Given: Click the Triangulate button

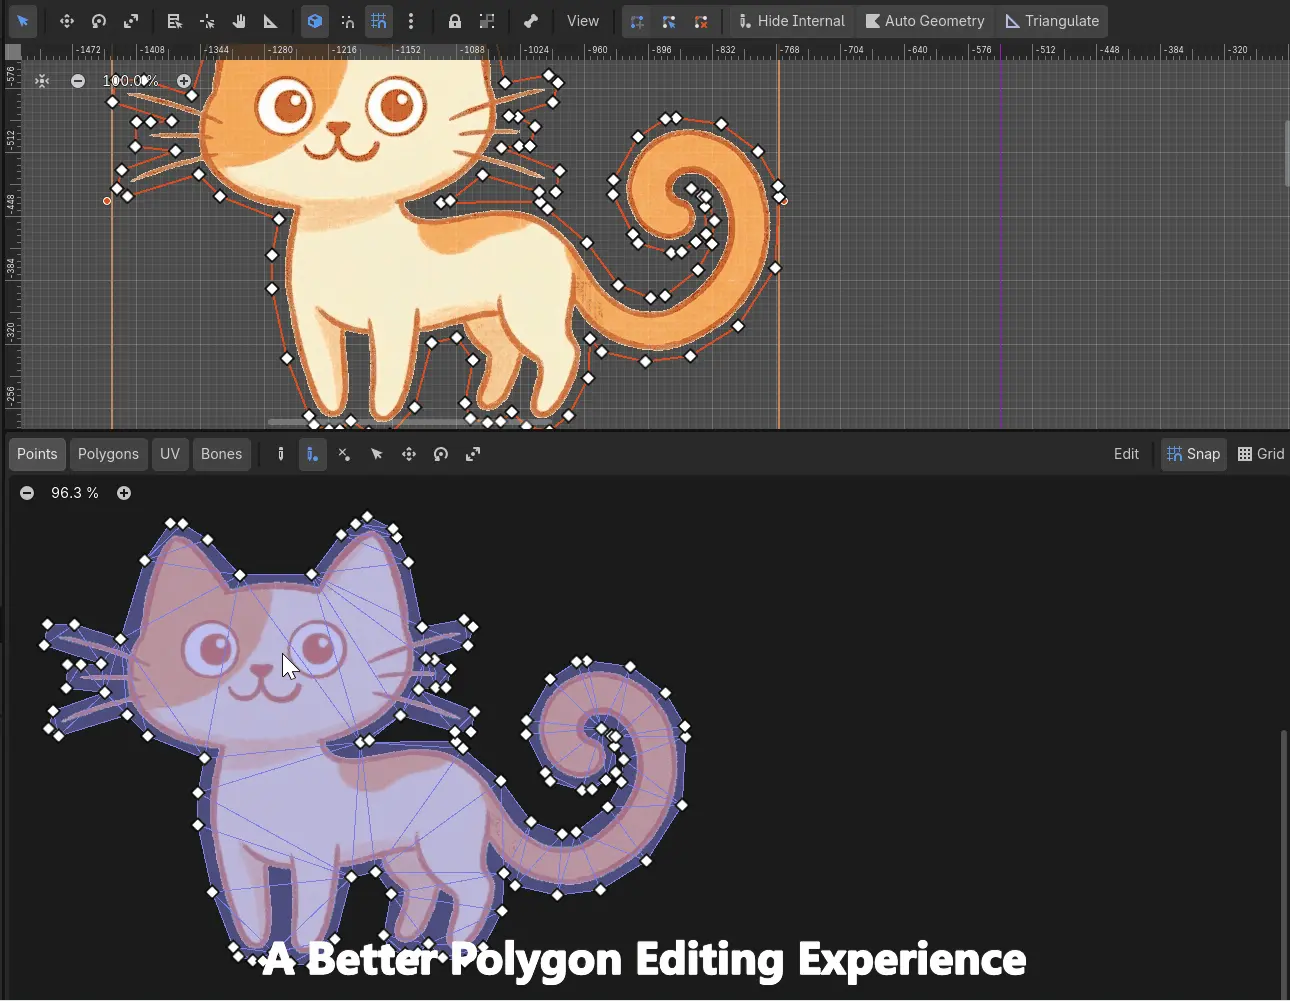Looking at the screenshot, I should click(x=1052, y=21).
